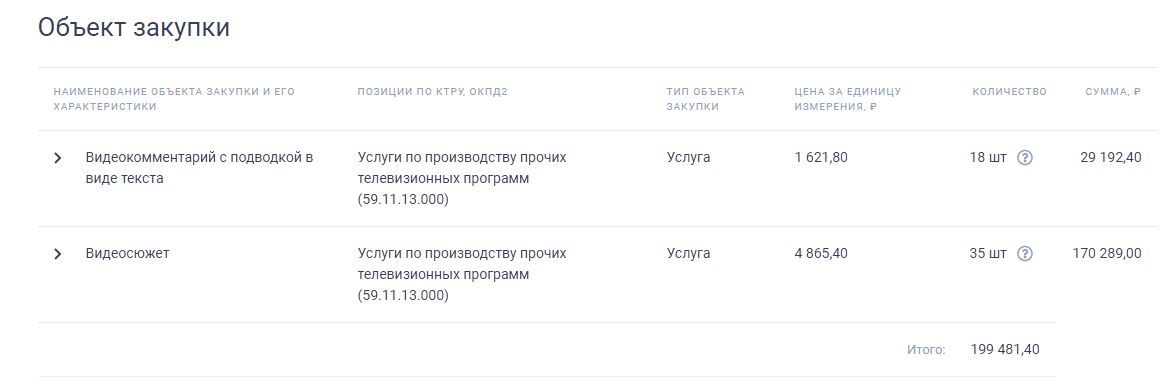Open help icon next to 18 шт
Screen dimensions: 1165x392
point(1025,157)
